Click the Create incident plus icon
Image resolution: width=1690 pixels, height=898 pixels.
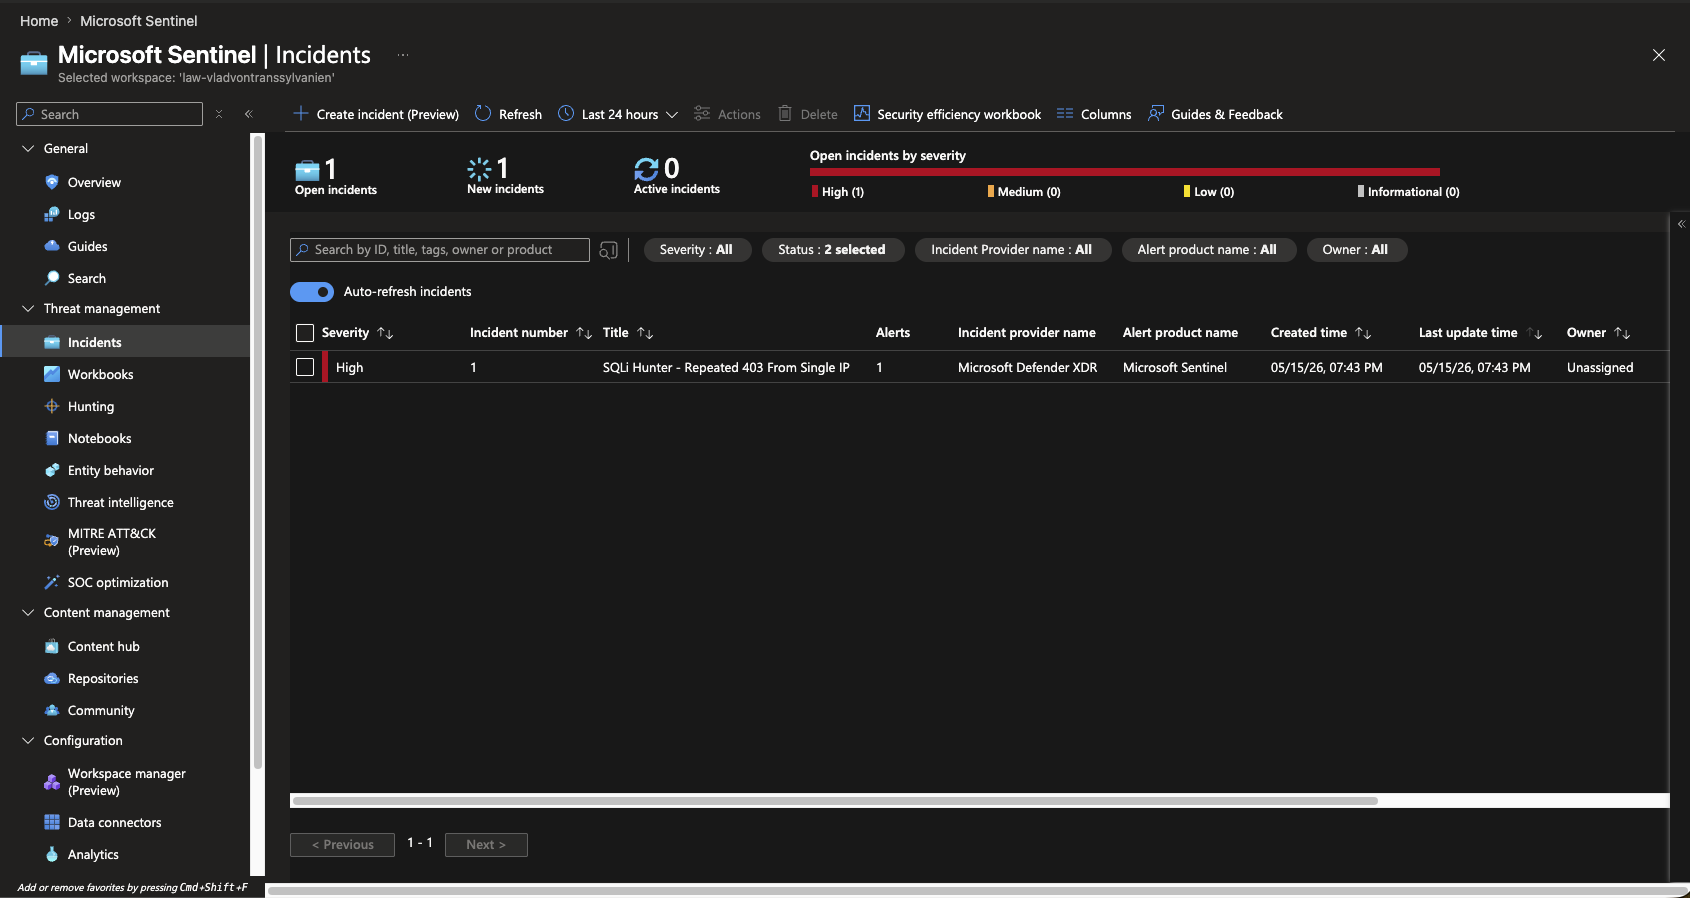(x=300, y=113)
